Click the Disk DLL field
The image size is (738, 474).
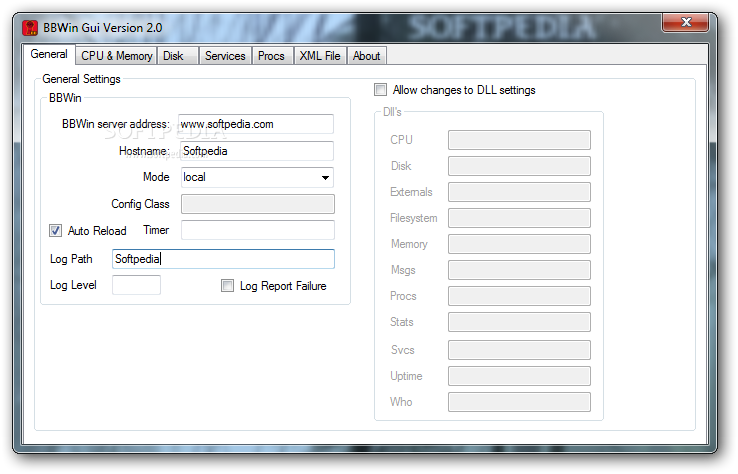519,166
